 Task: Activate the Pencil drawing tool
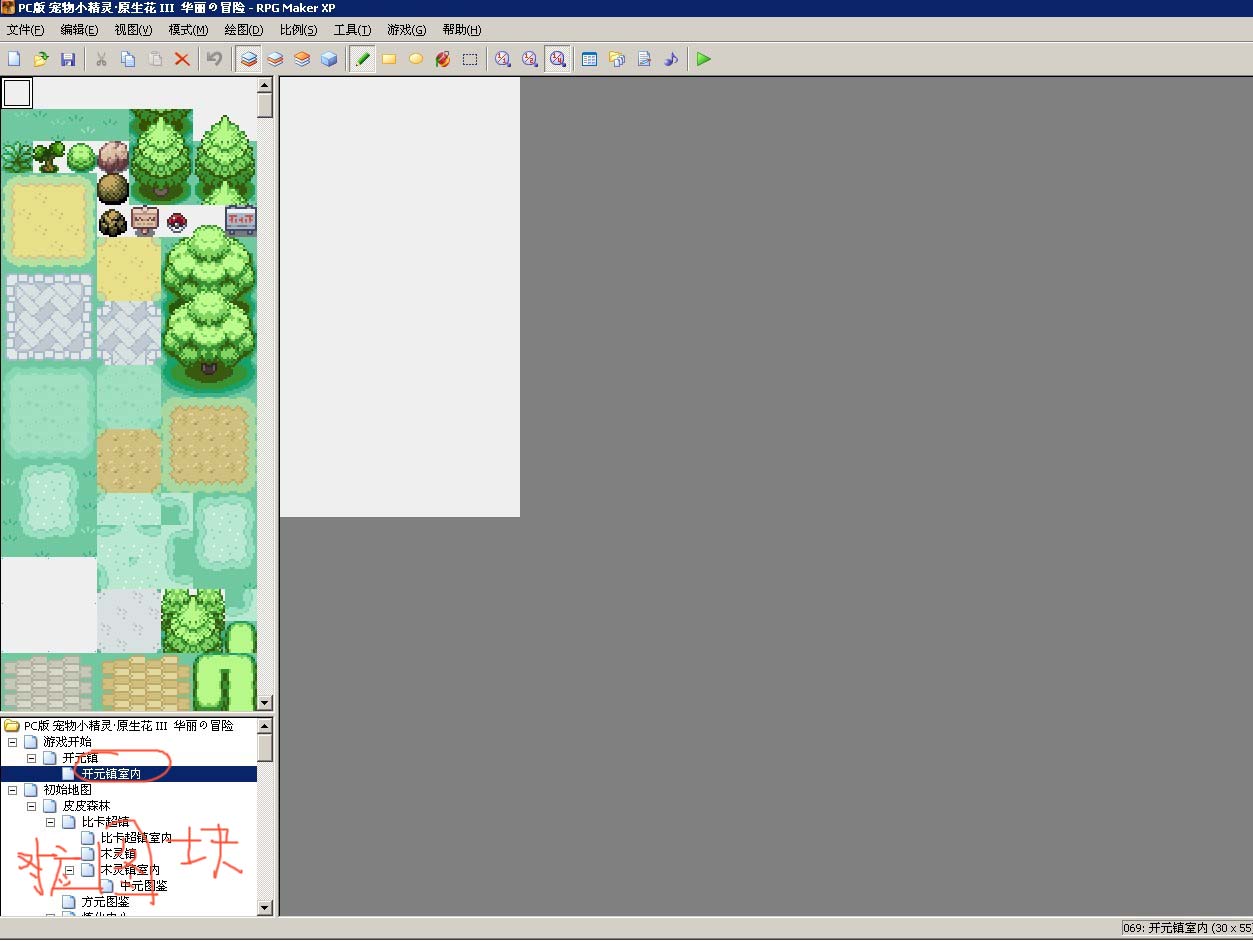coord(362,59)
